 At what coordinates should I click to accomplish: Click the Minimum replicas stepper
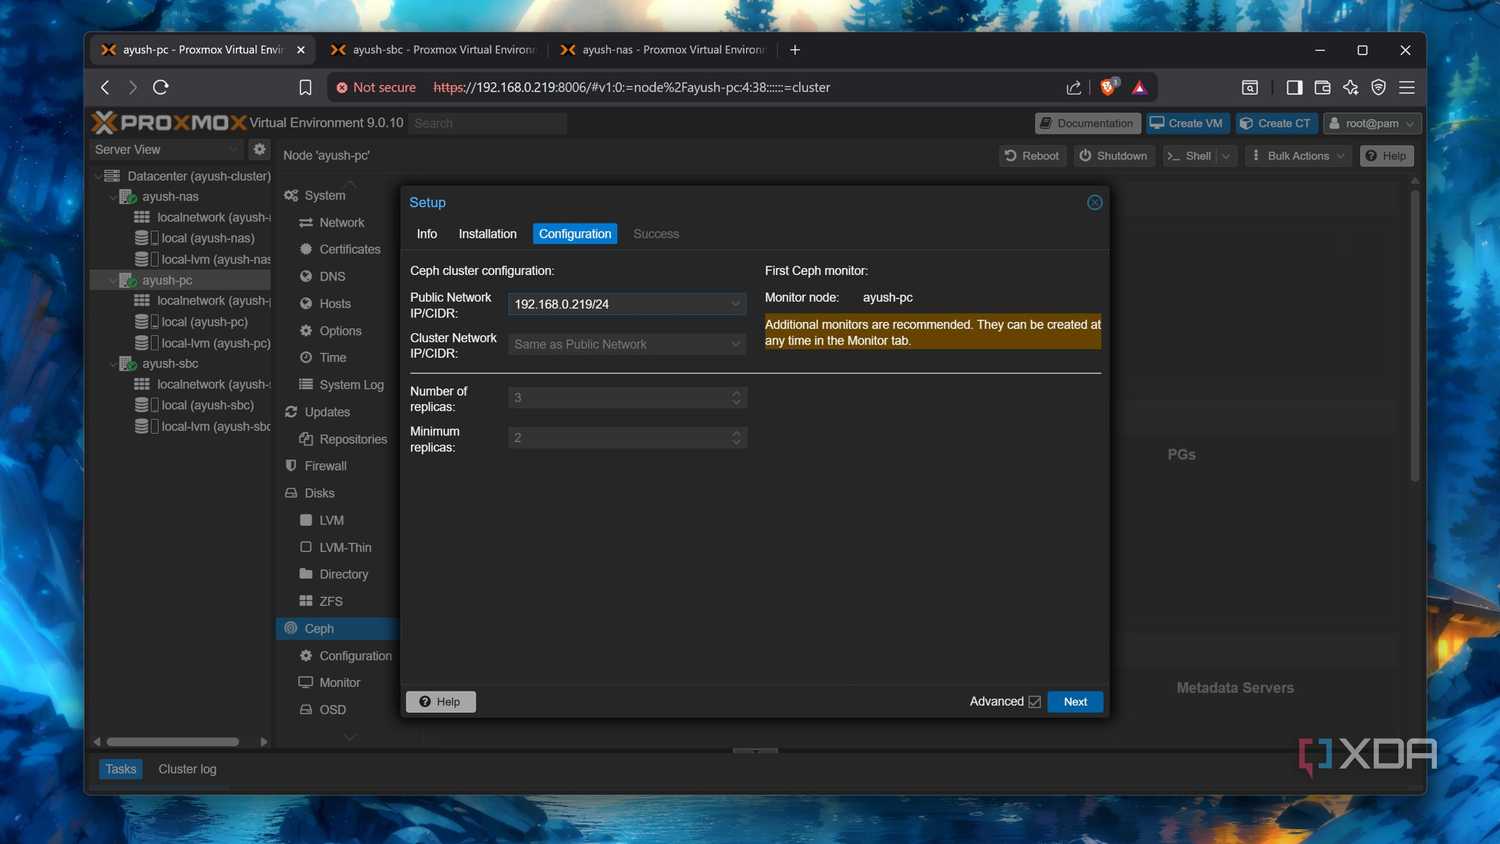click(736, 438)
